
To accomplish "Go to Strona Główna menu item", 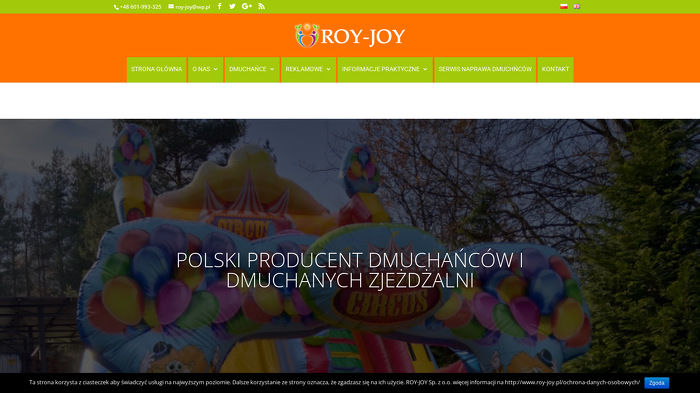I will point(157,69).
